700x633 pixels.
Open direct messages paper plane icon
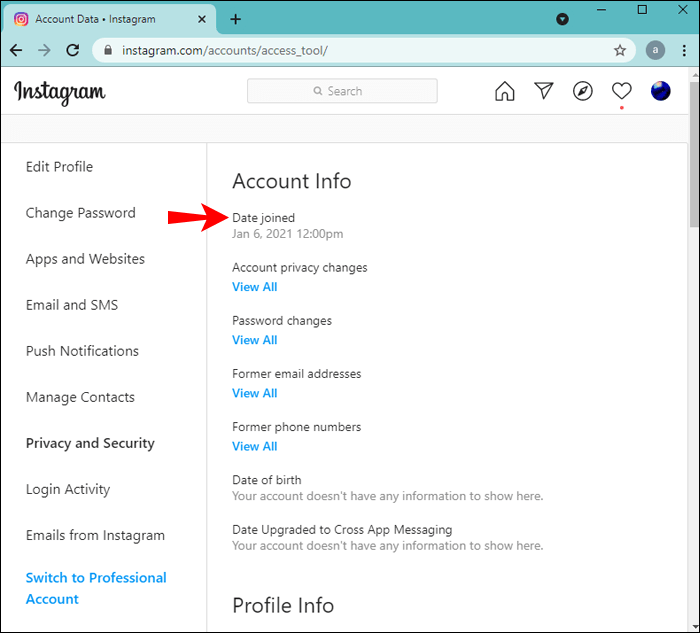pyautogui.click(x=544, y=91)
